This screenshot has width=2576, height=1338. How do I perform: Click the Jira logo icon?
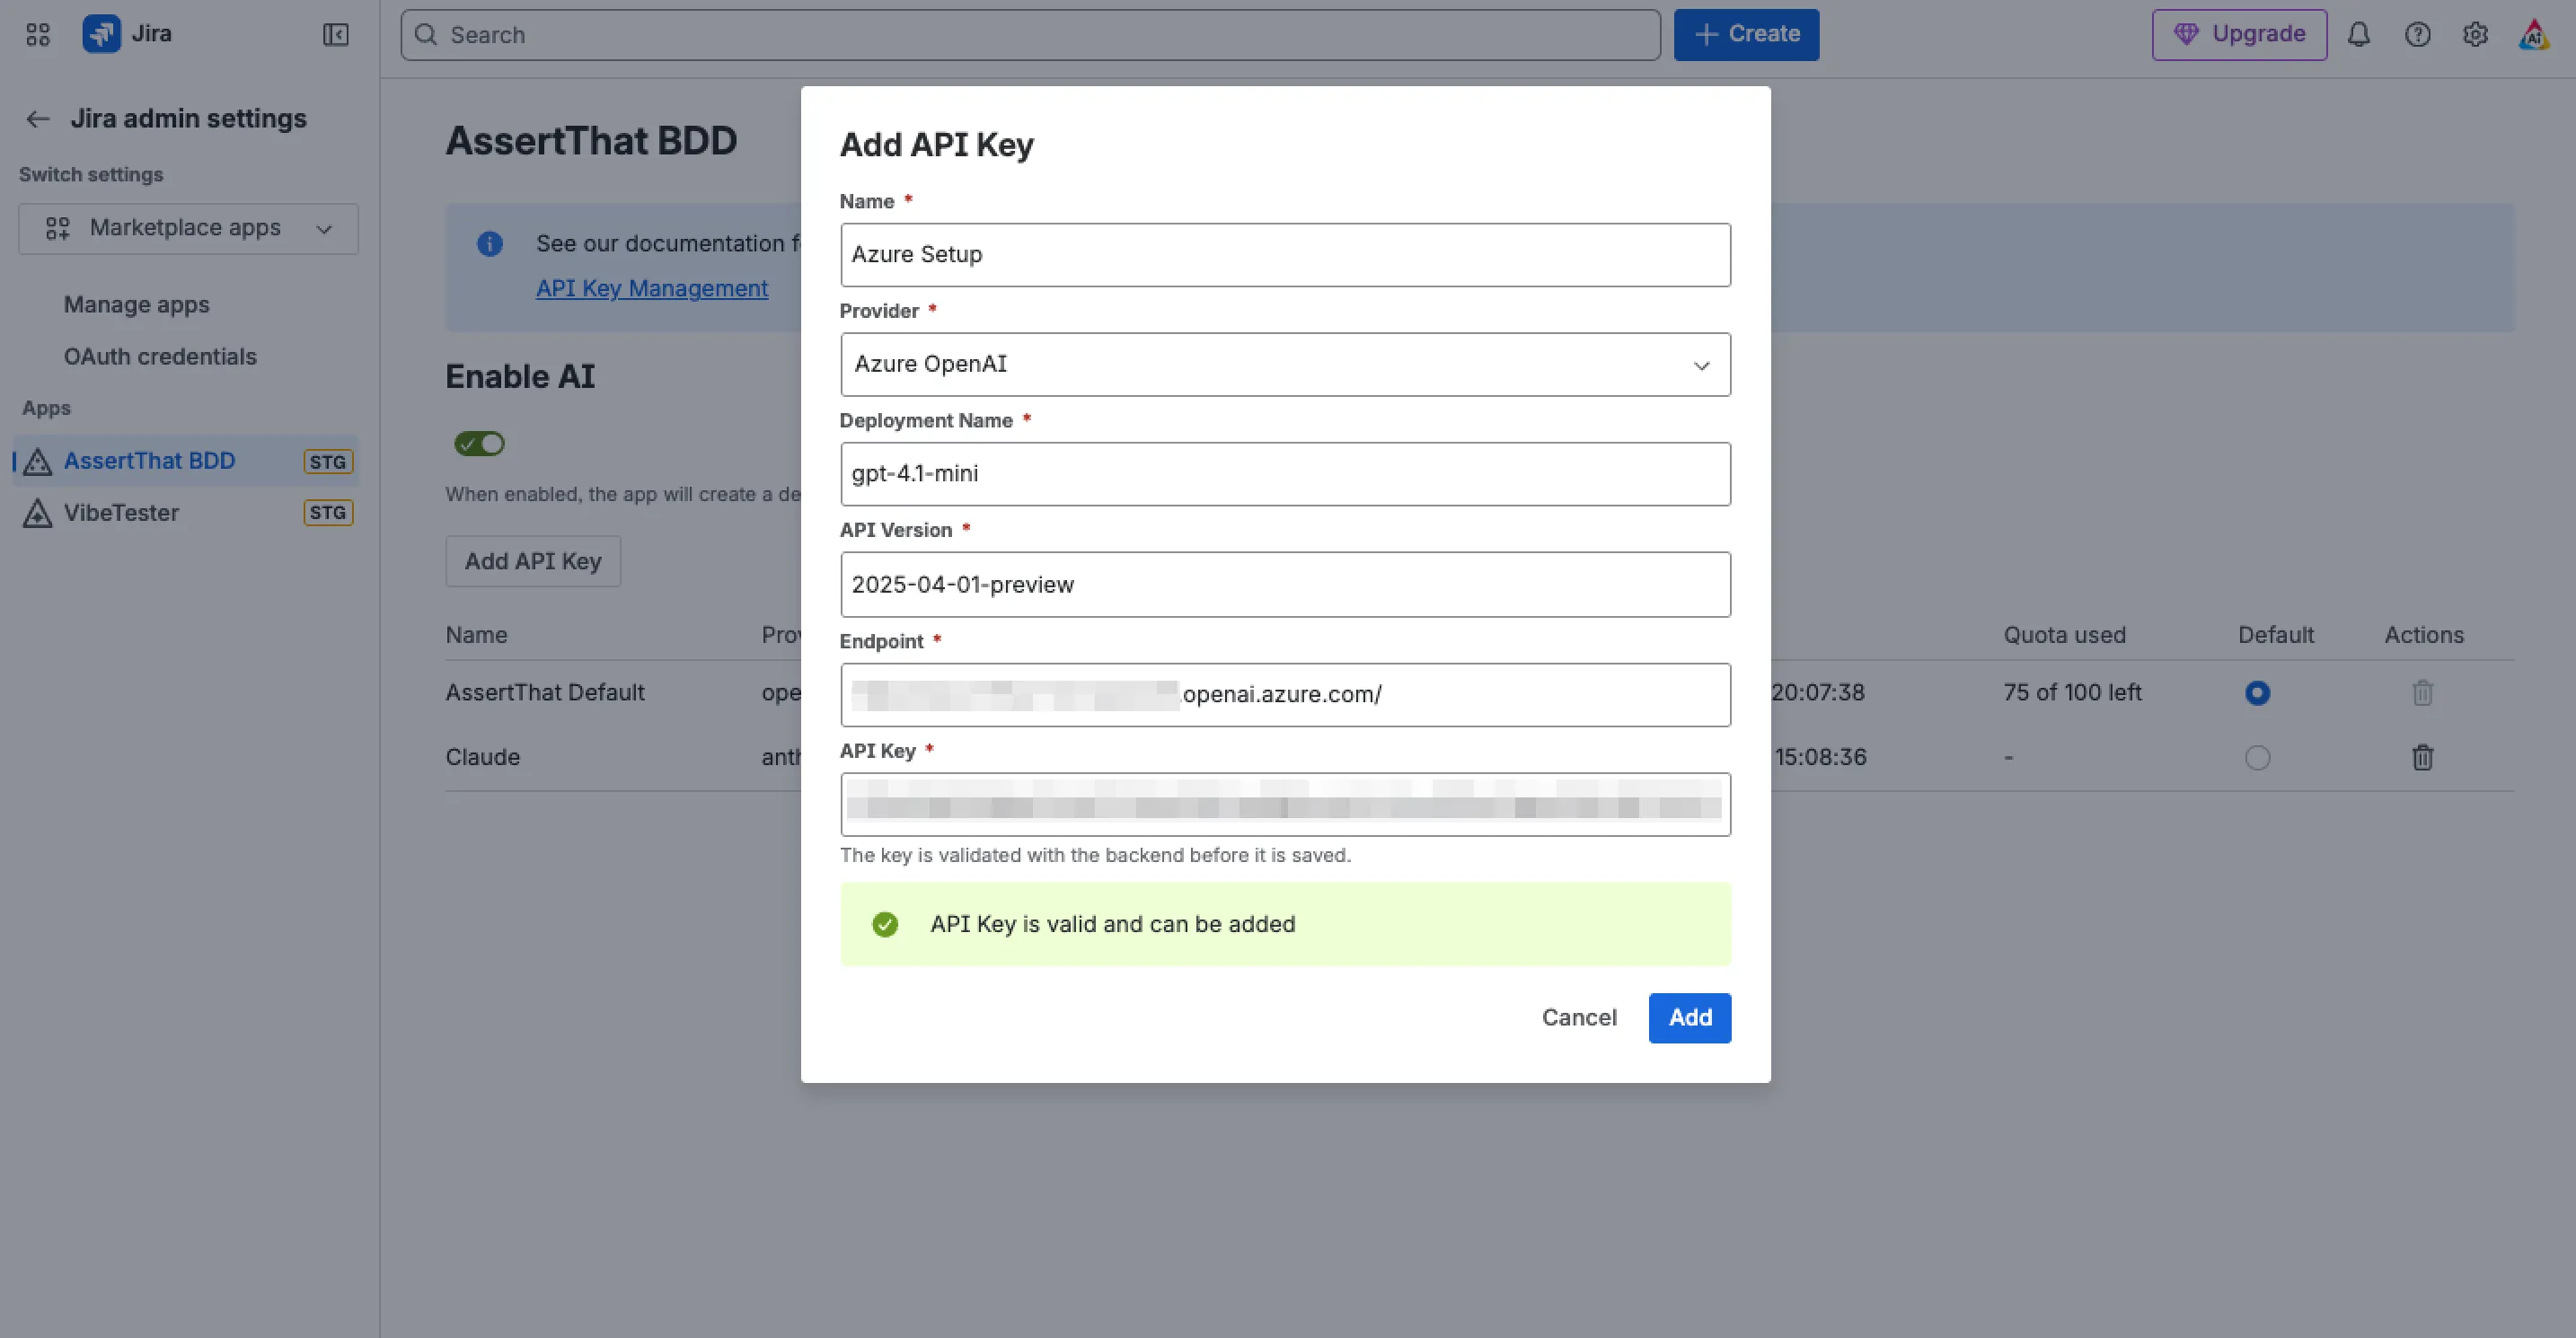pos(101,34)
